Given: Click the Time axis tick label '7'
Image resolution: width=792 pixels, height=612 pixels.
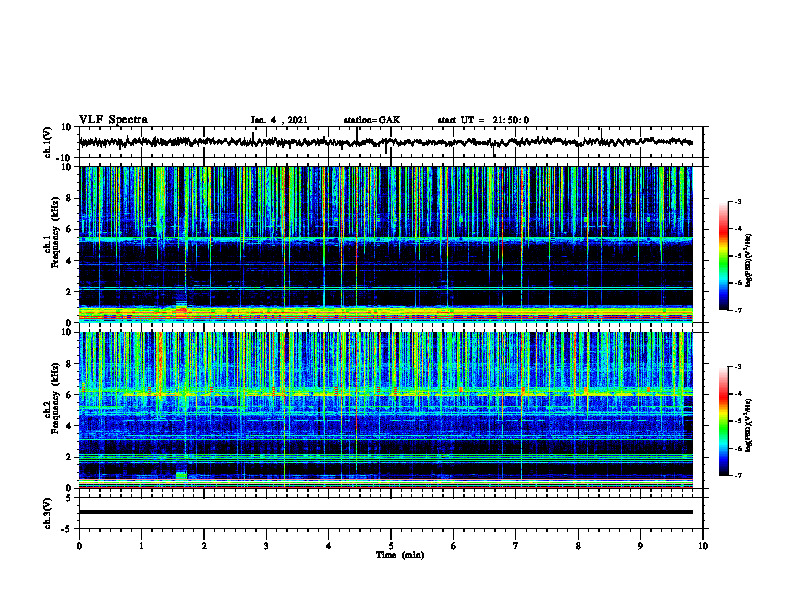Looking at the screenshot, I should (516, 546).
